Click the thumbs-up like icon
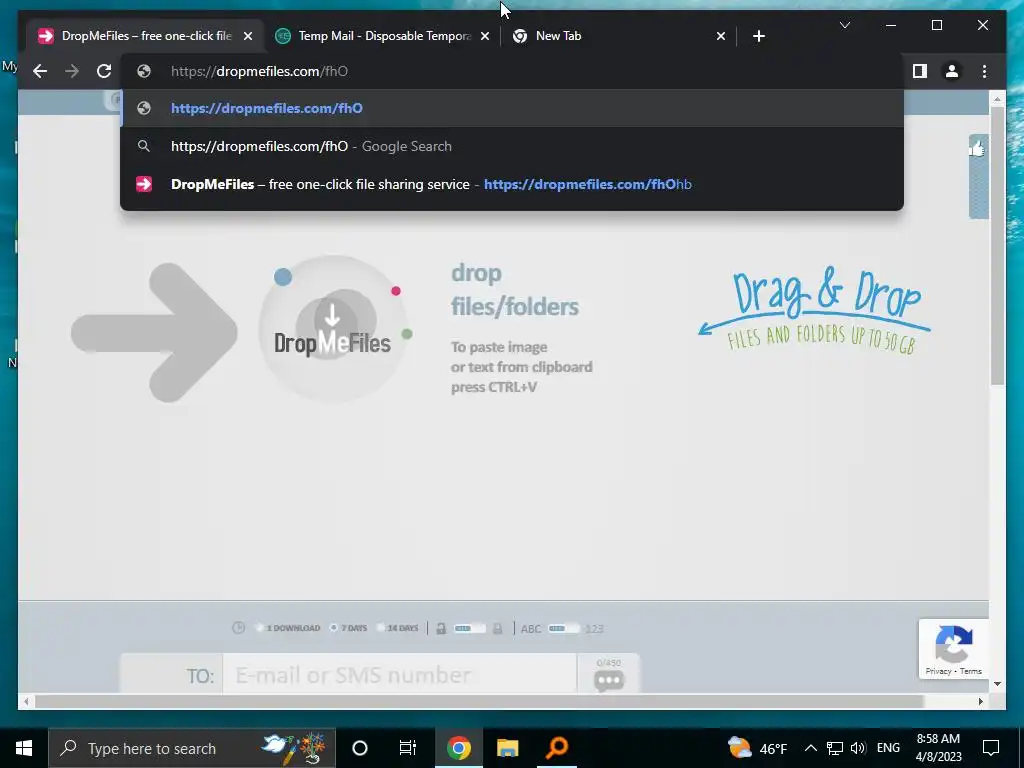 (977, 149)
